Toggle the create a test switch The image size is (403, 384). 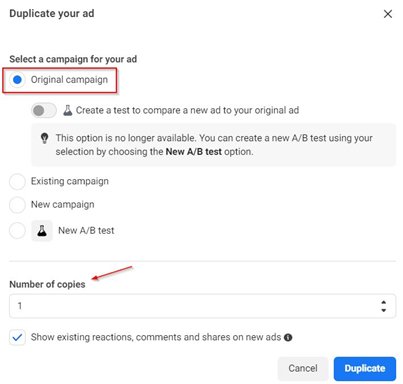point(44,110)
